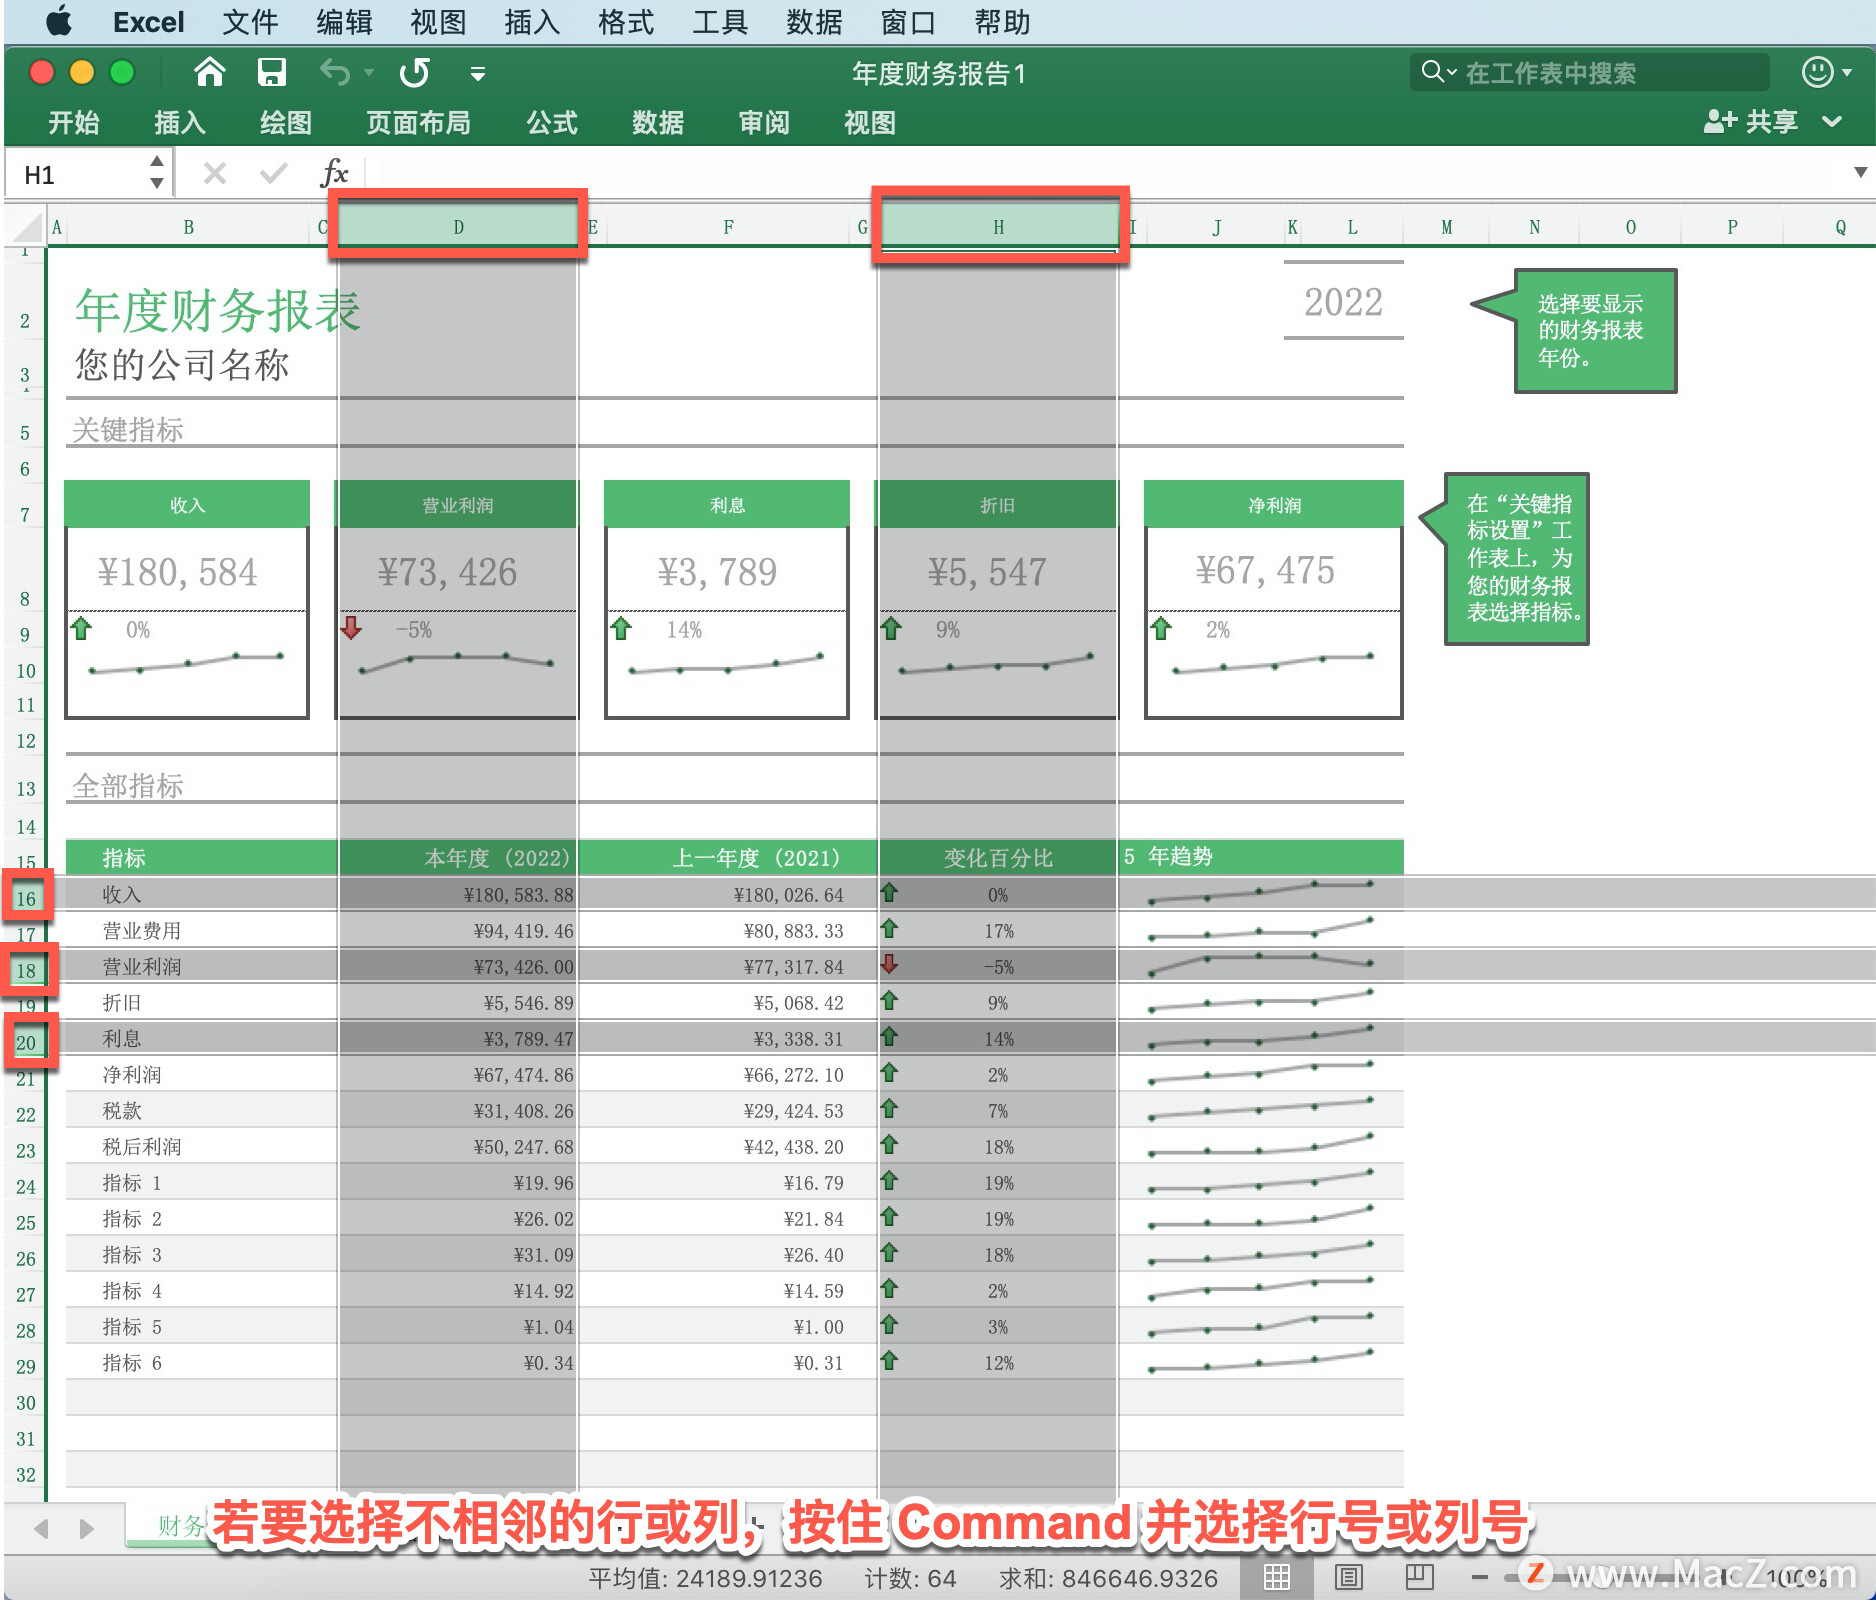Switch to Page Layout view icon
This screenshot has width=1876, height=1600.
(1348, 1577)
